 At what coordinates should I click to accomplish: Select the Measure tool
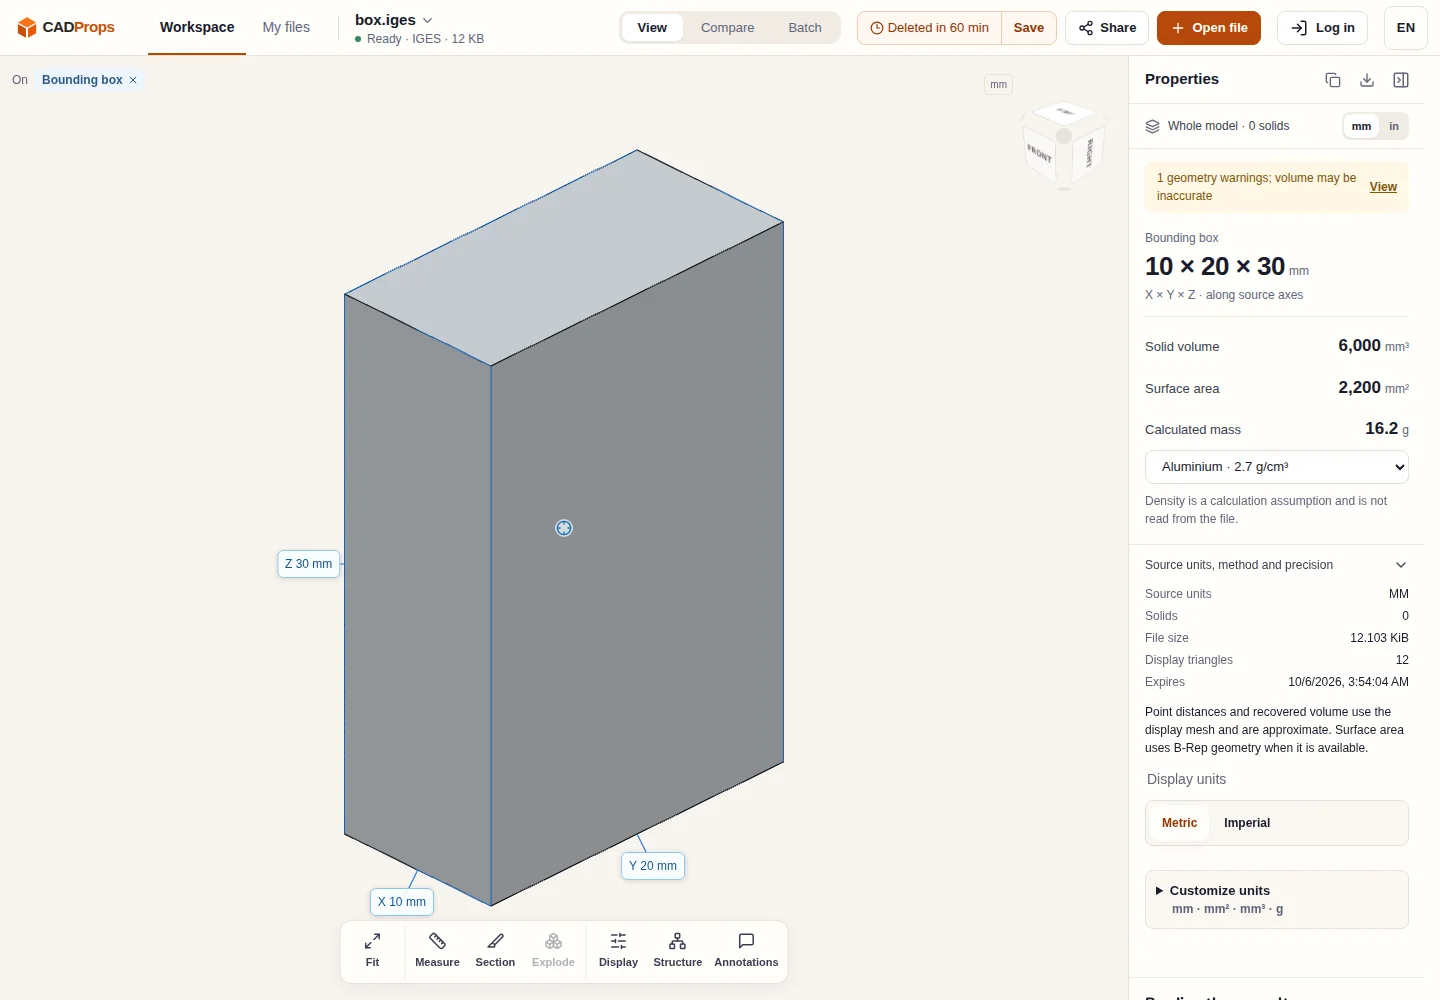click(437, 950)
